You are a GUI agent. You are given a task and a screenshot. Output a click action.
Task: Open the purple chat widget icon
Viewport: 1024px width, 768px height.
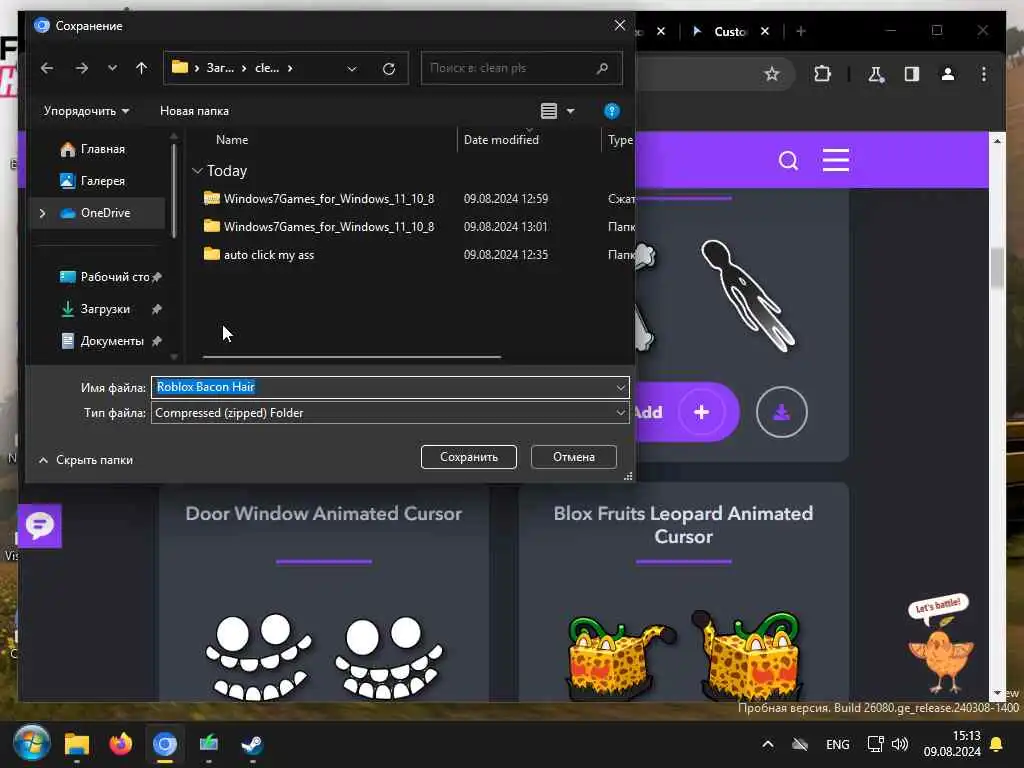coord(40,526)
